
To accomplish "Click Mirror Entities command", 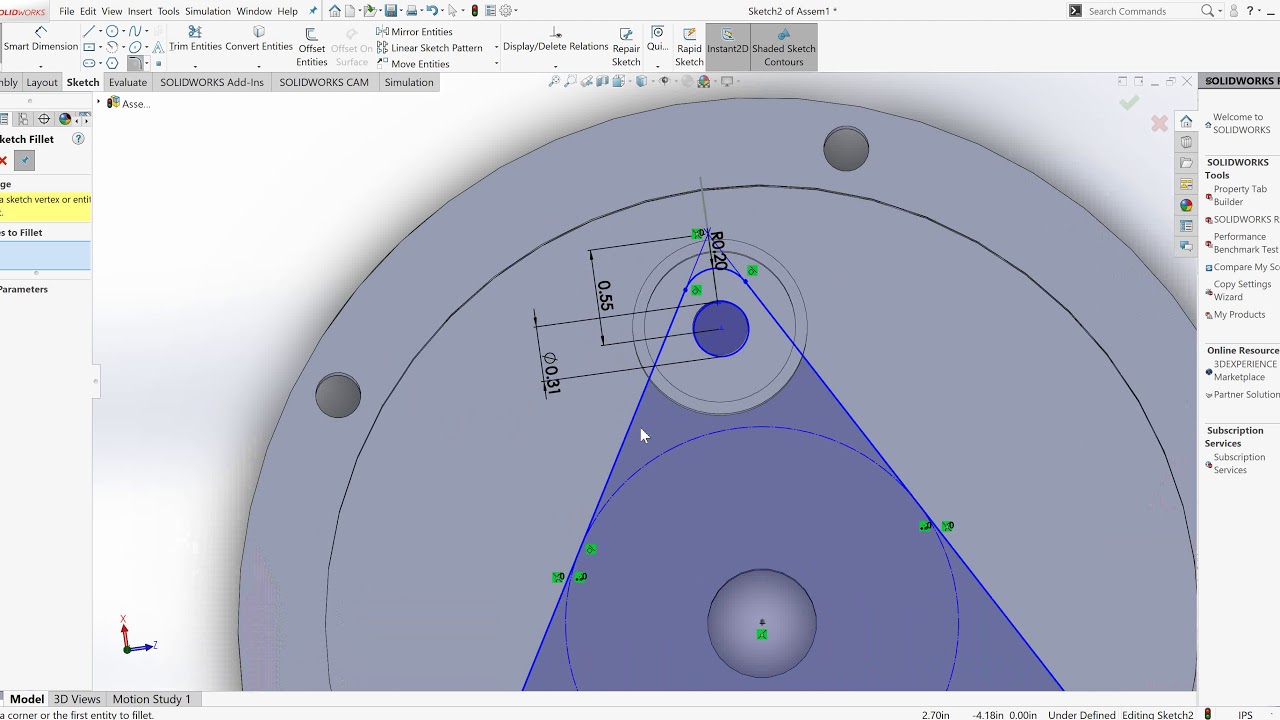I will [414, 32].
